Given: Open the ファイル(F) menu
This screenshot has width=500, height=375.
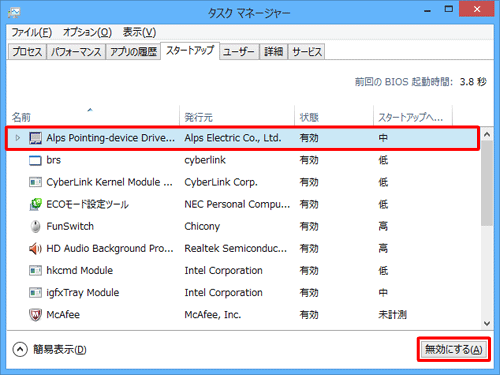Looking at the screenshot, I should pos(32,32).
